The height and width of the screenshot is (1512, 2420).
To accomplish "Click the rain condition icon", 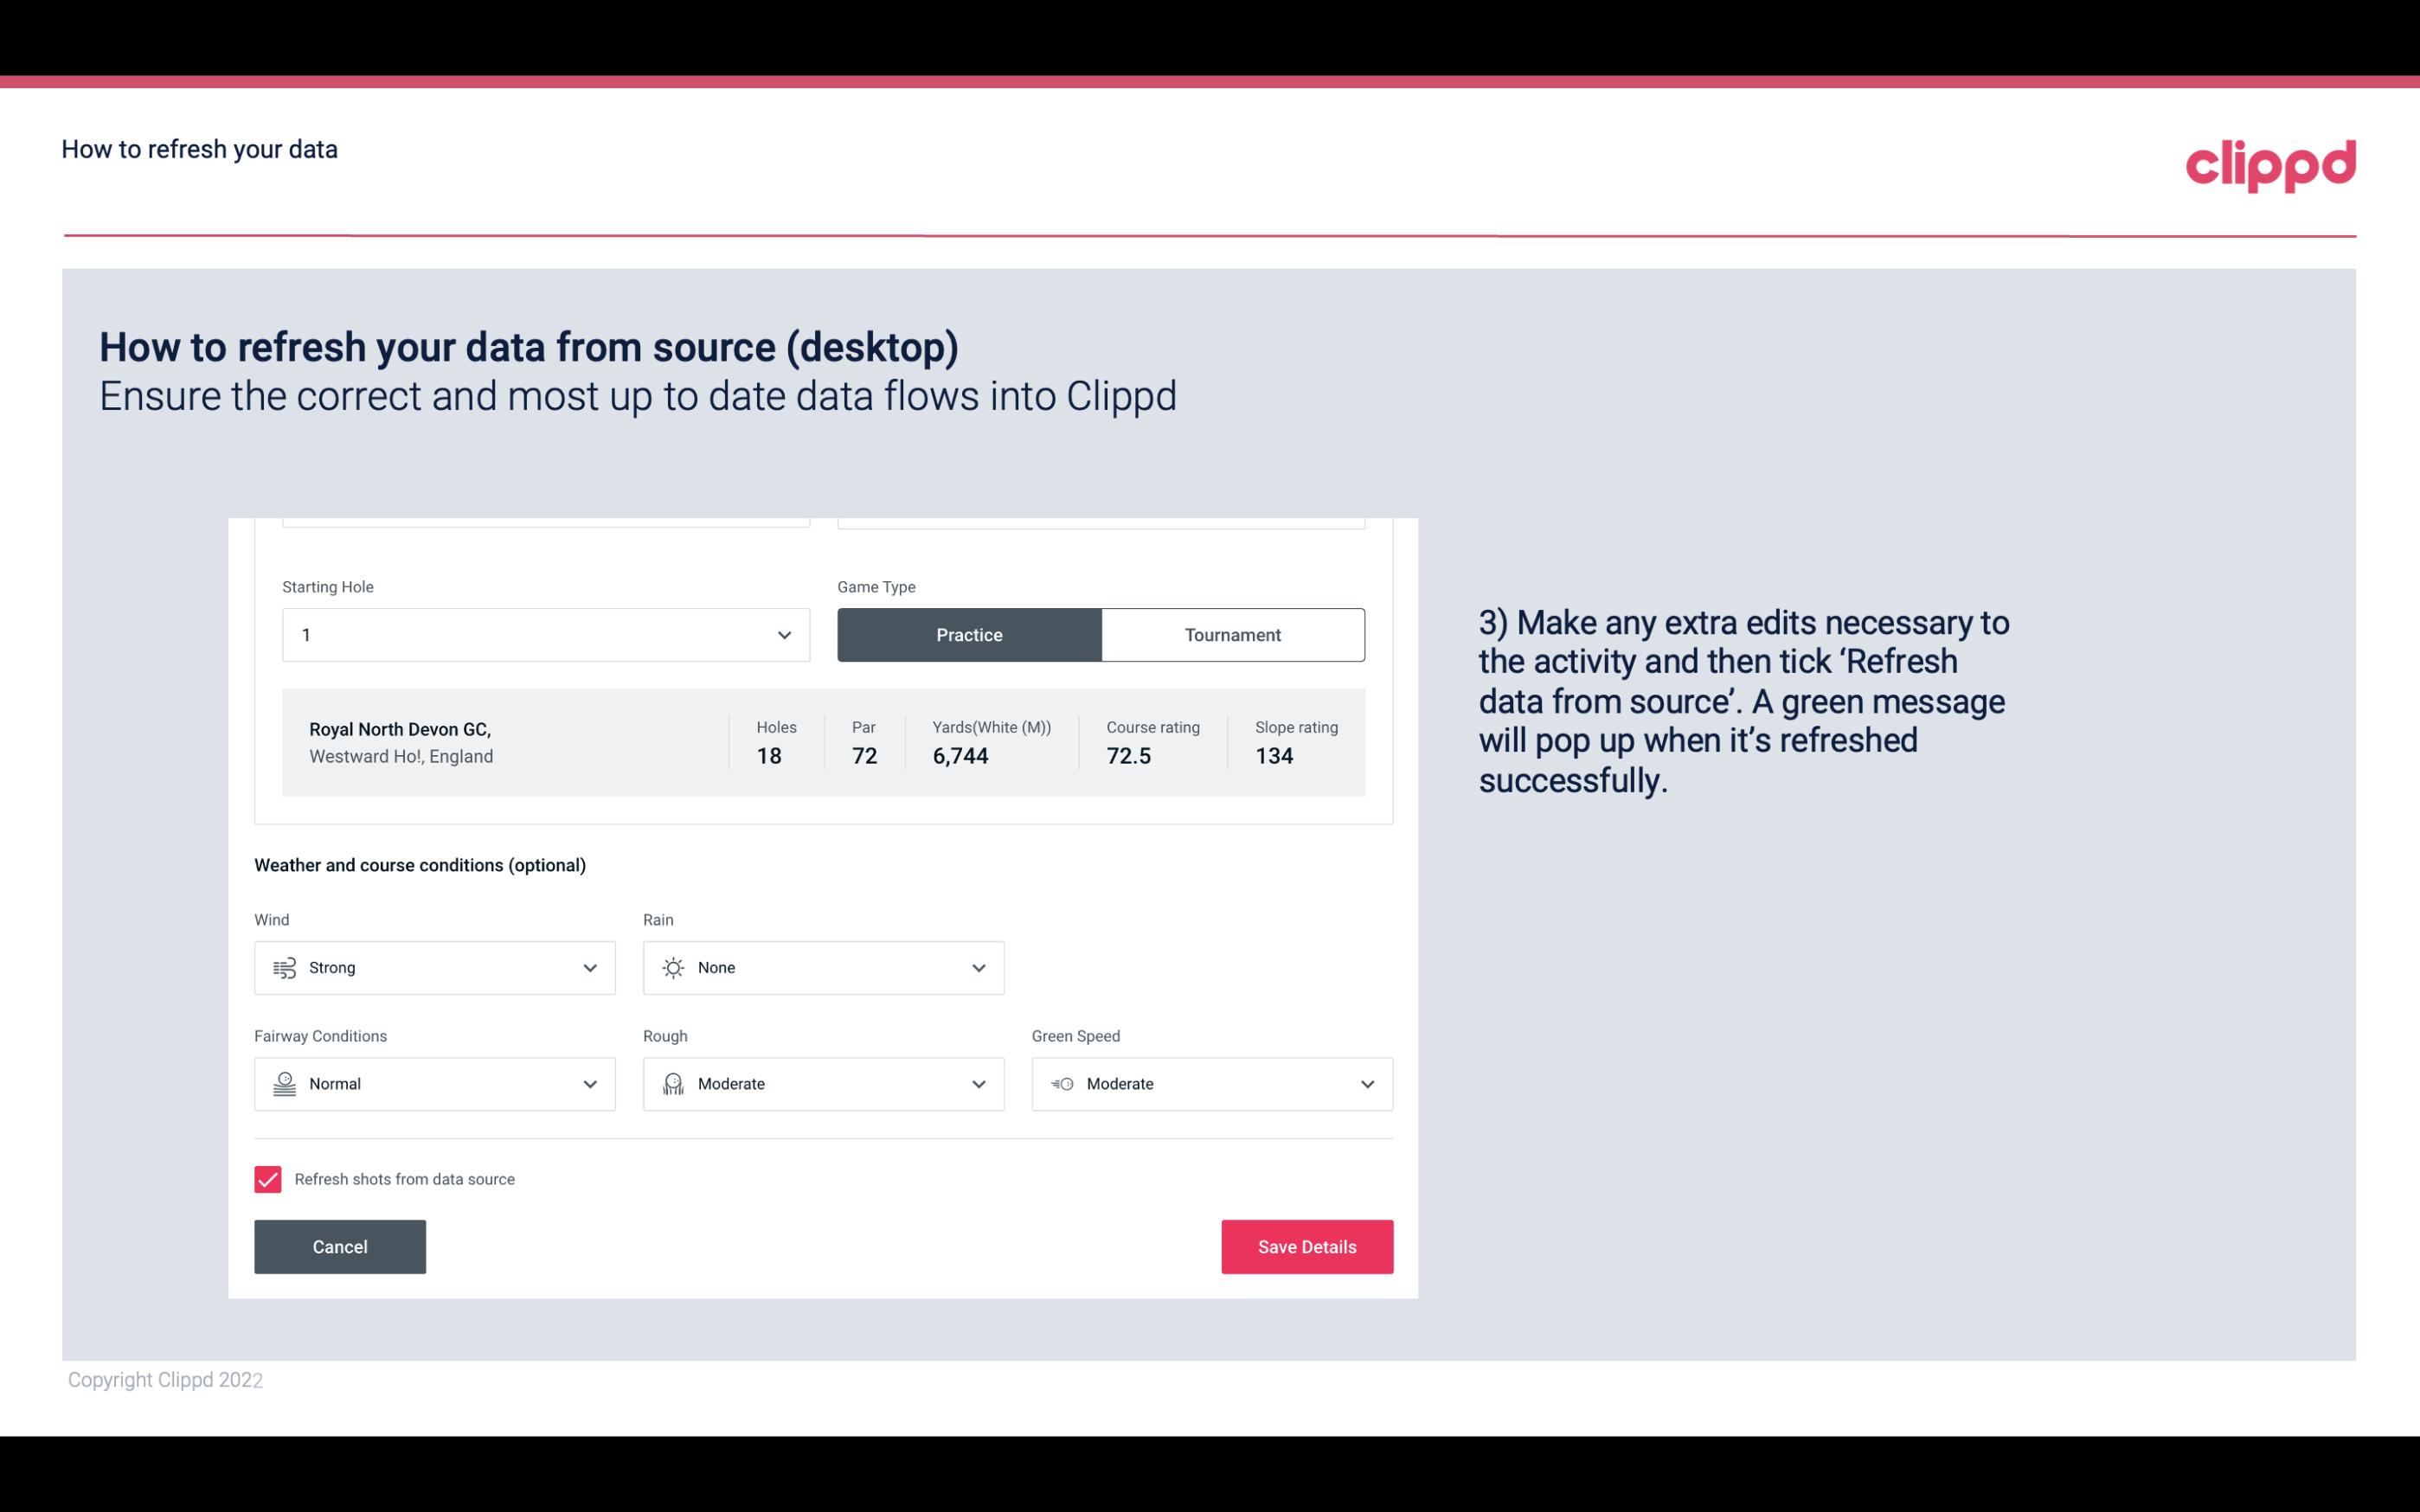I will (x=672, y=967).
